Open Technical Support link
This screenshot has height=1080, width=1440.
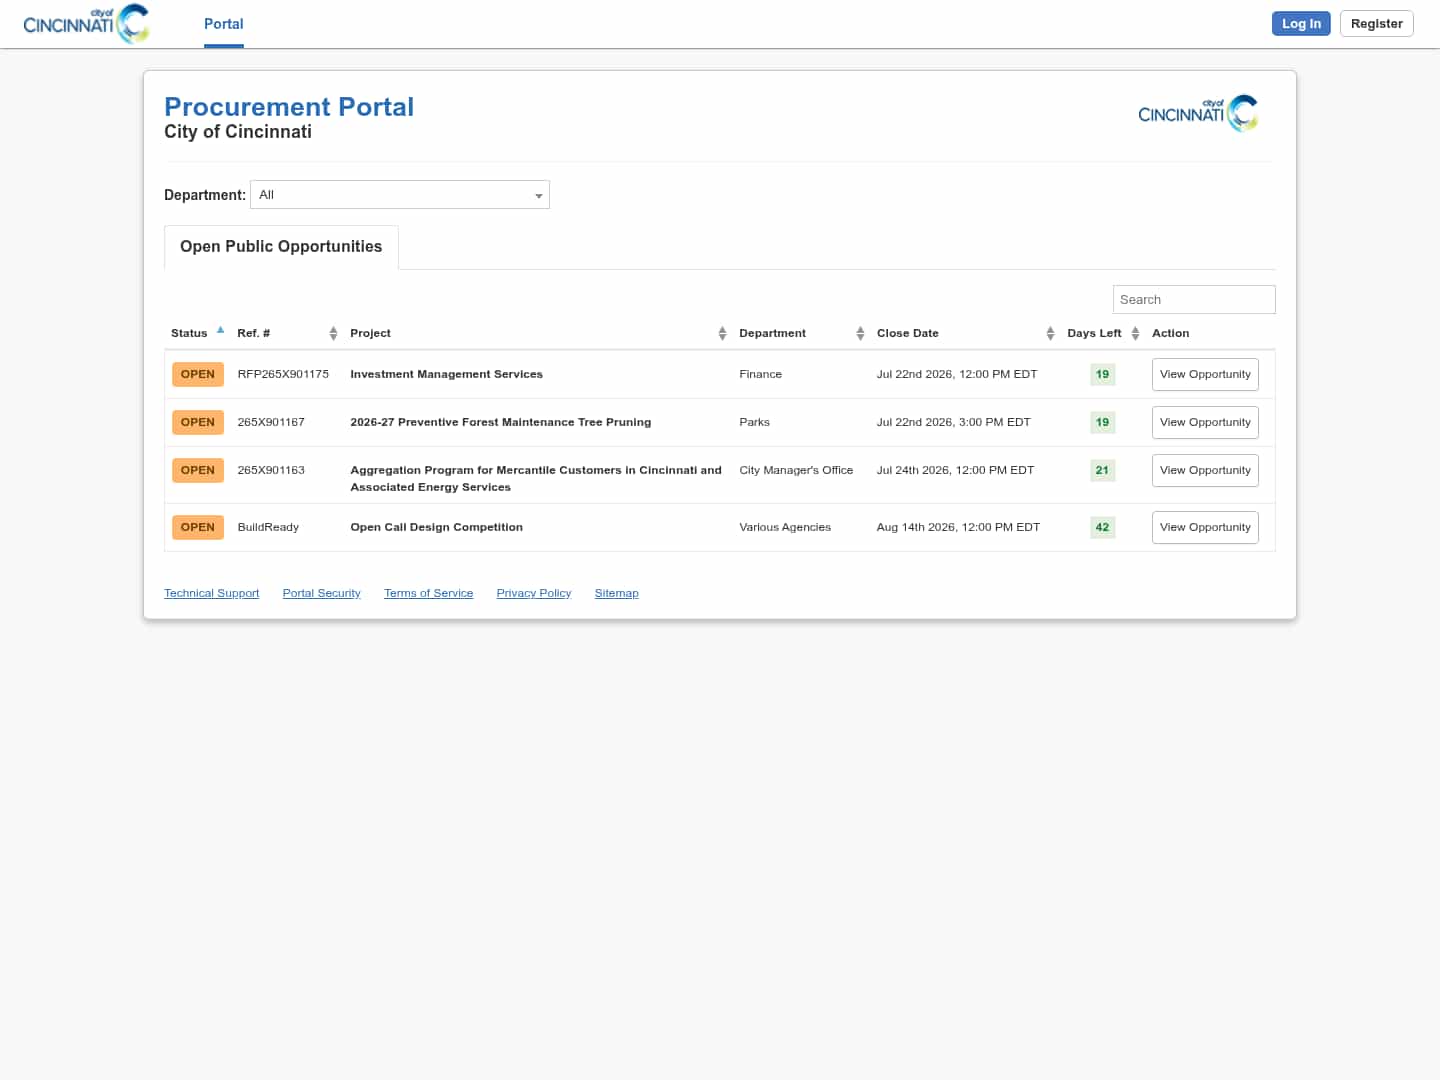point(211,594)
